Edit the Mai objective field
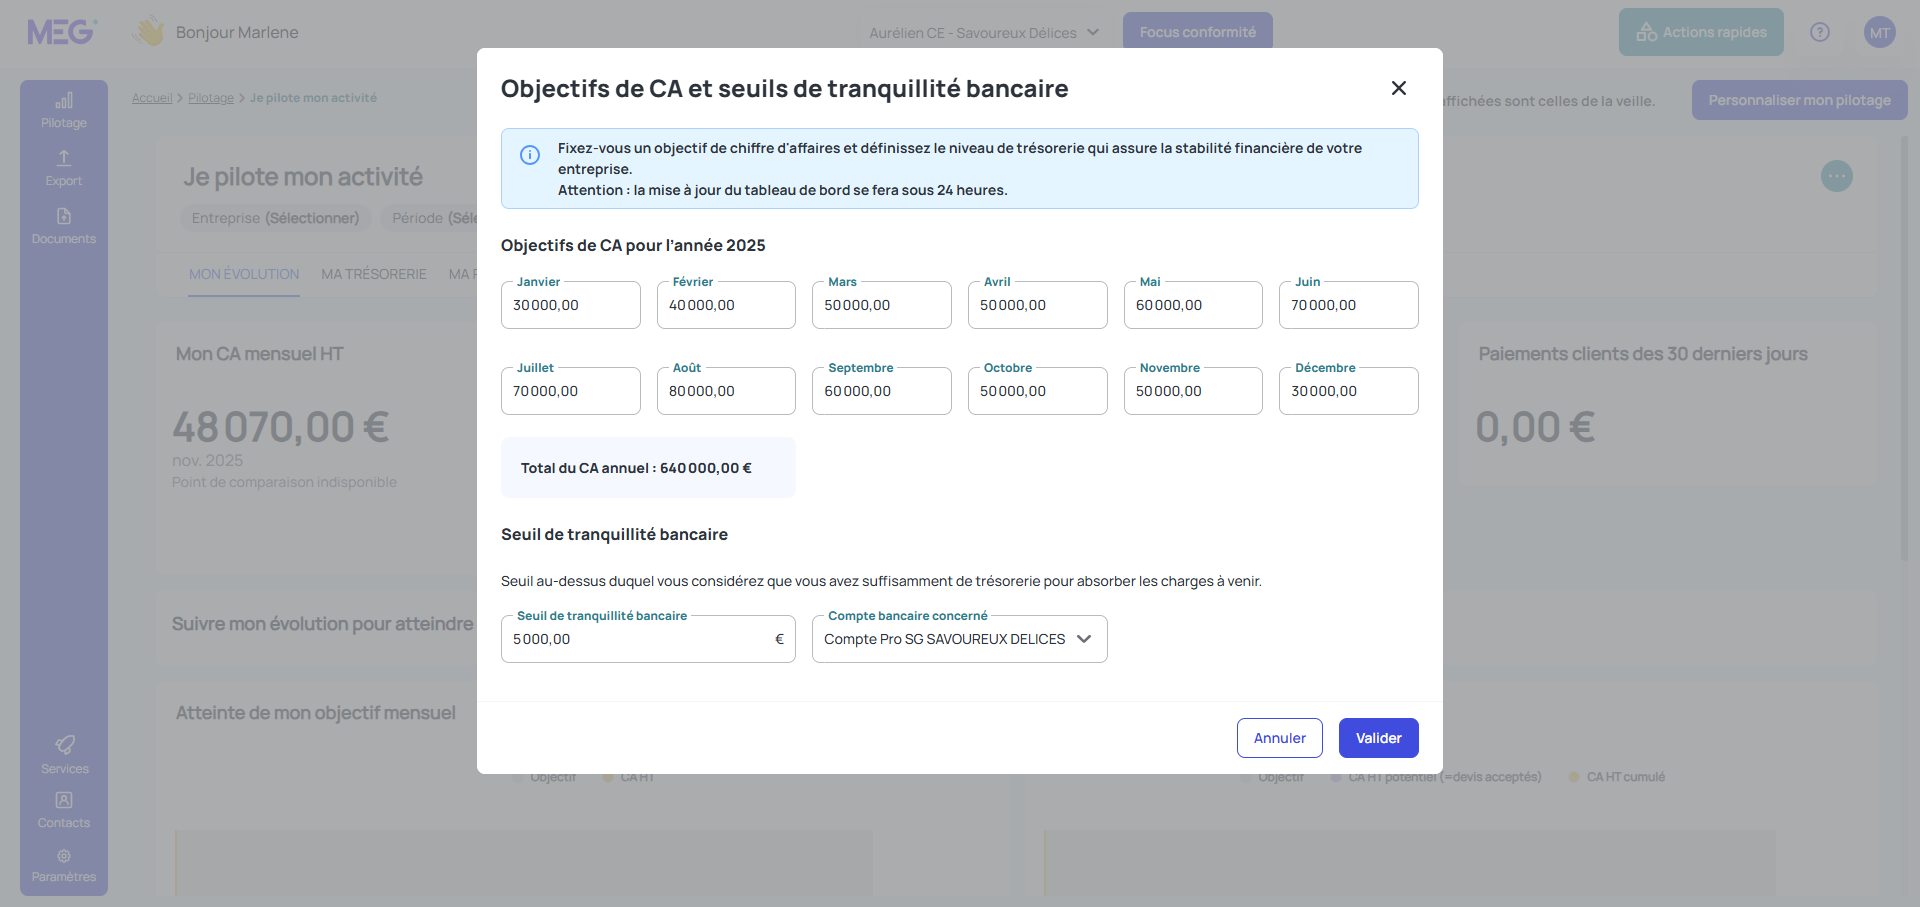1920x907 pixels. coord(1193,305)
